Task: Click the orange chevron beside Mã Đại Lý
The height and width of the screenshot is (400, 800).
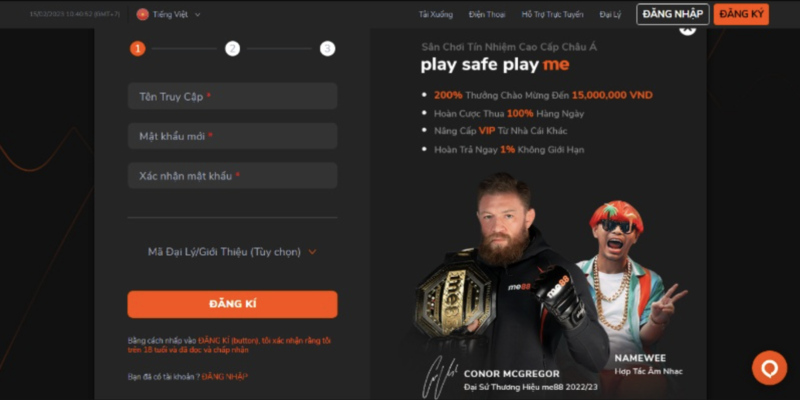Action: [x=312, y=252]
